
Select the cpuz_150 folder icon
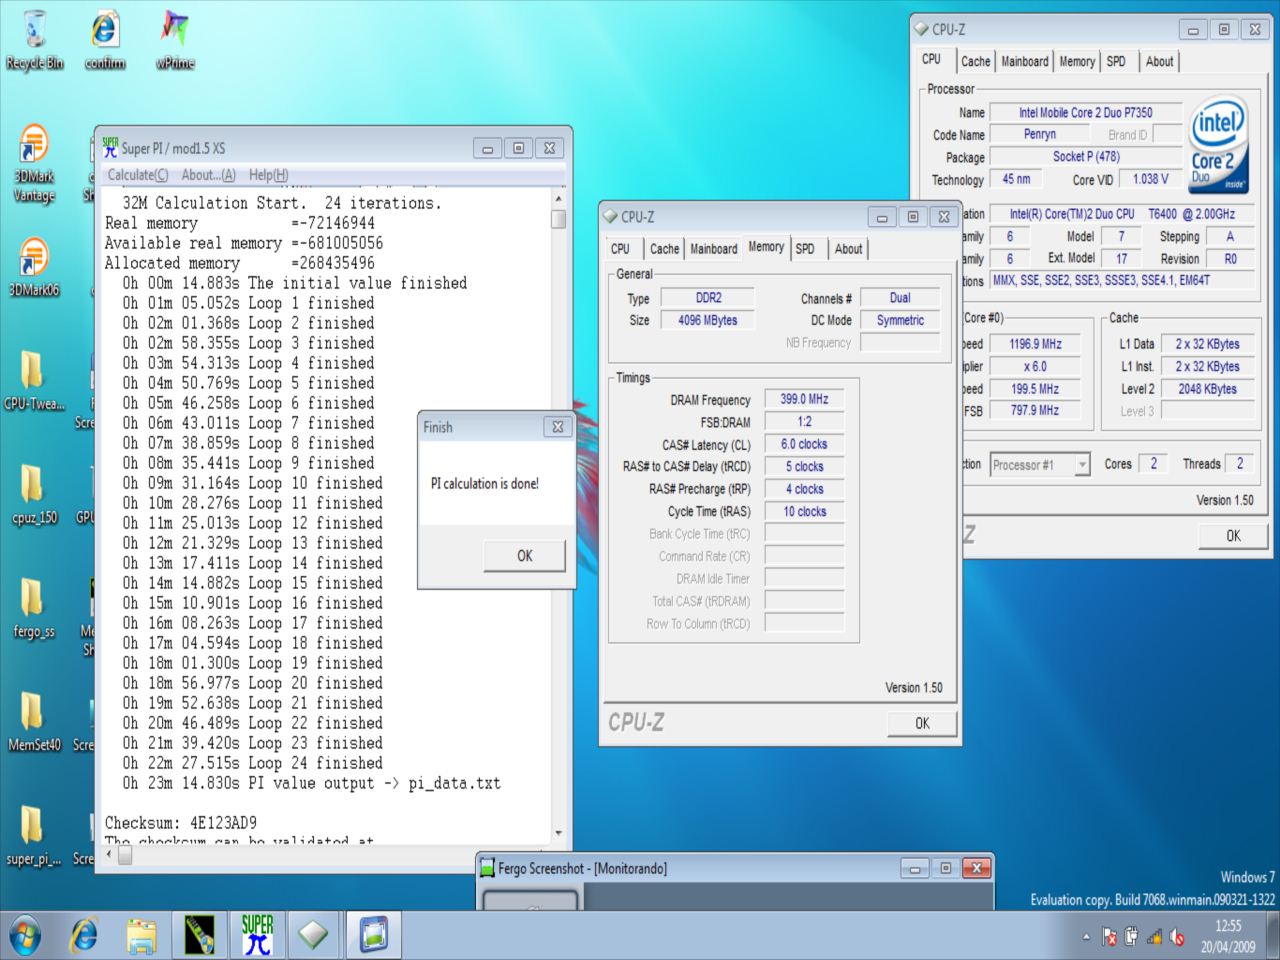tap(34, 494)
